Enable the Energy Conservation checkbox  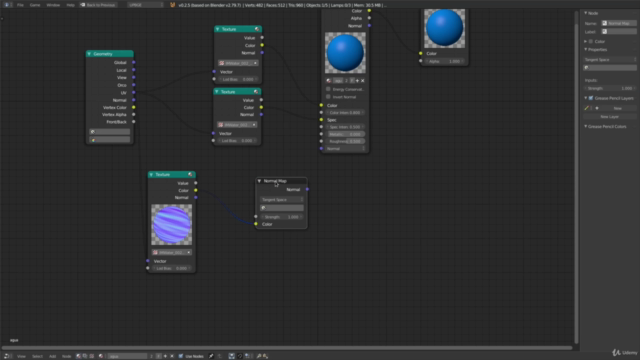coord(328,89)
